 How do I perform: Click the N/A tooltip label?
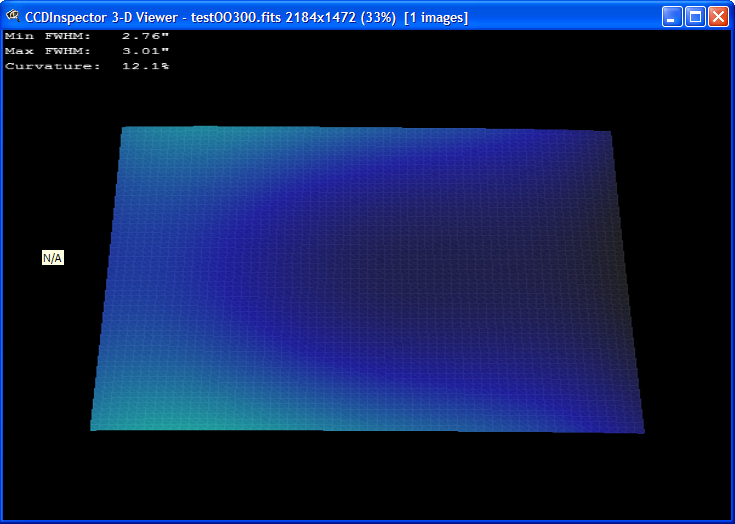point(52,258)
